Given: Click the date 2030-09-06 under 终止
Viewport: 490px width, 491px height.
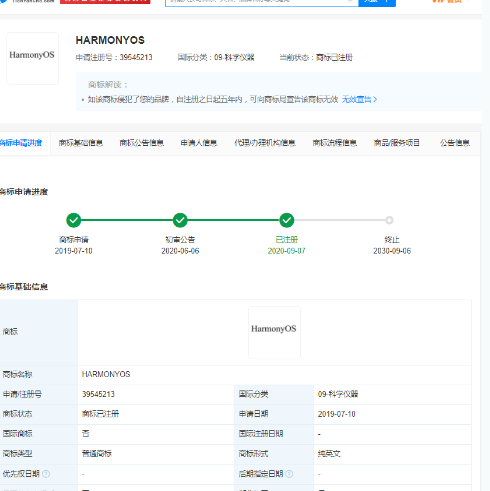Looking at the screenshot, I should [392, 251].
